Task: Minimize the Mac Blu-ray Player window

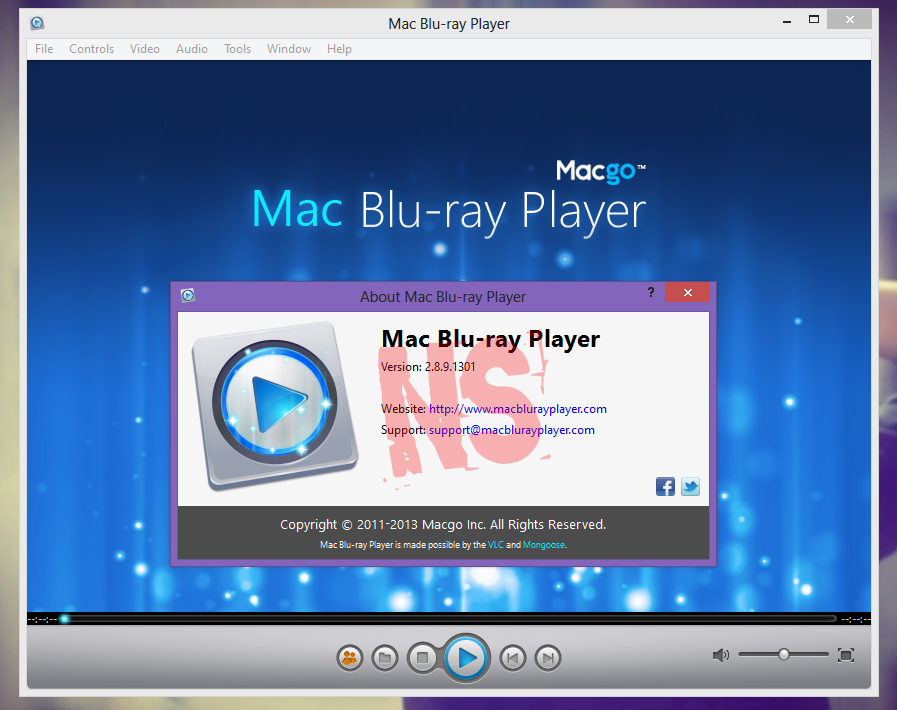Action: click(787, 21)
